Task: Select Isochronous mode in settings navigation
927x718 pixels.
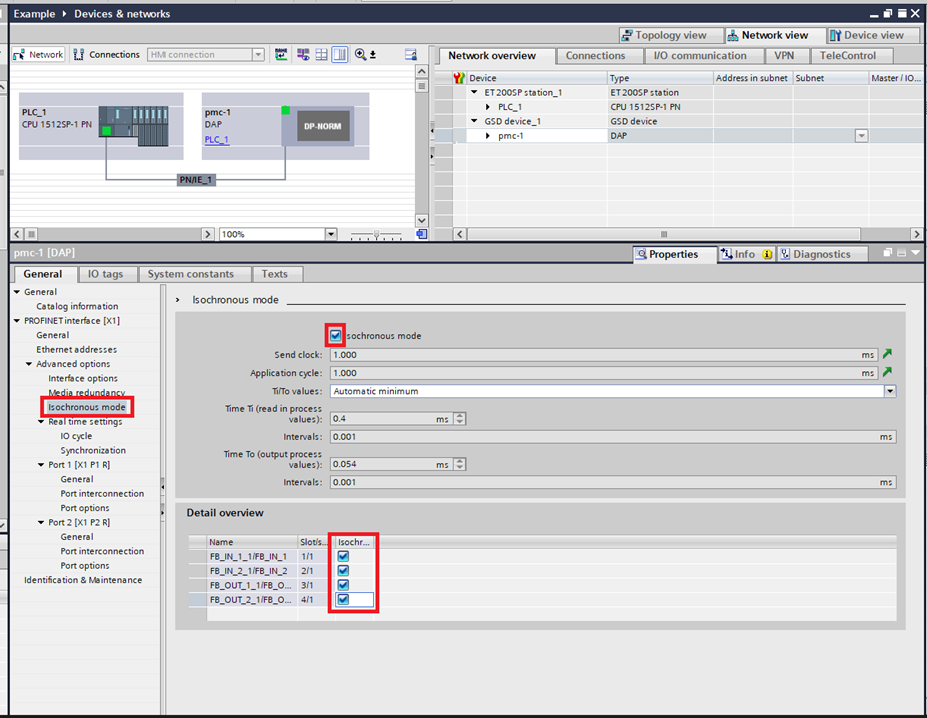Action: [x=87, y=407]
